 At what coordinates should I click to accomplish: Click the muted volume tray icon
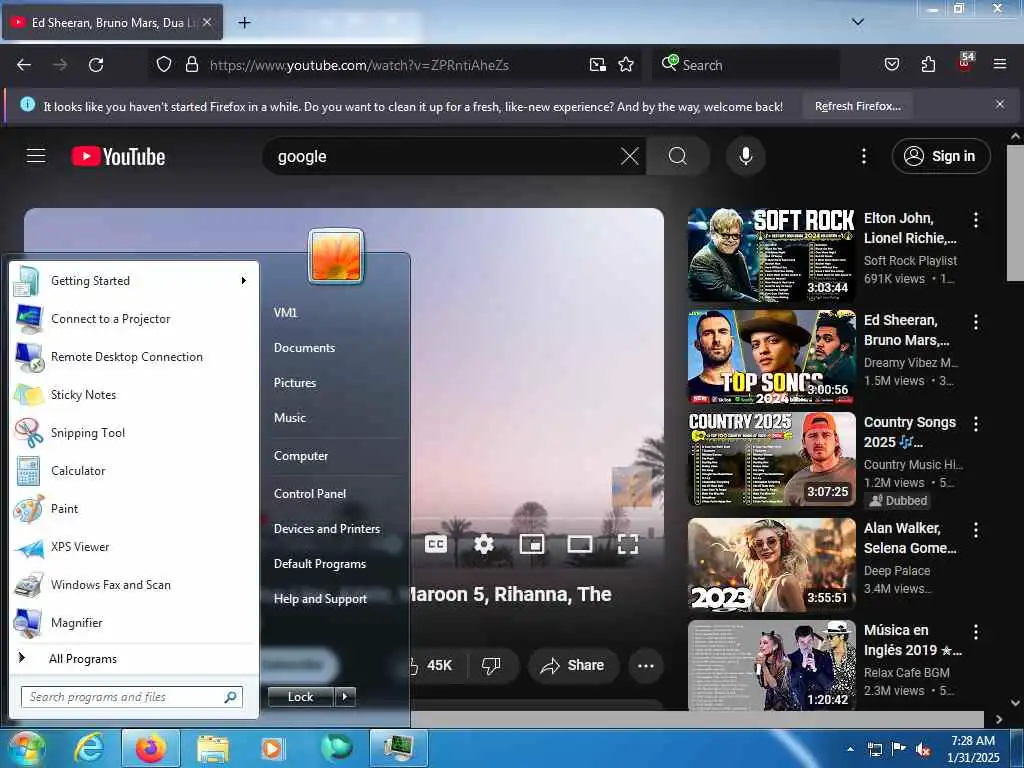tap(923, 749)
